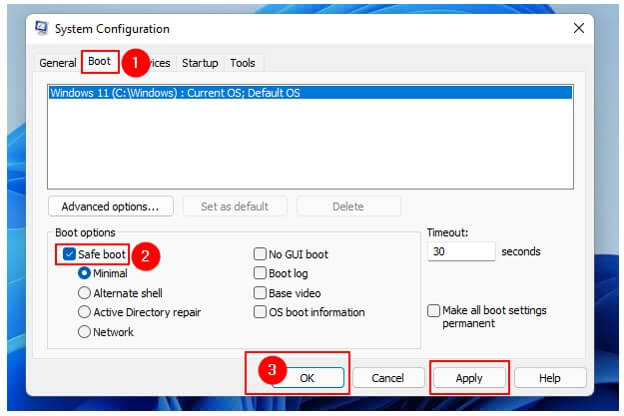
Task: Enable the Boot log checkbox
Action: 260,273
